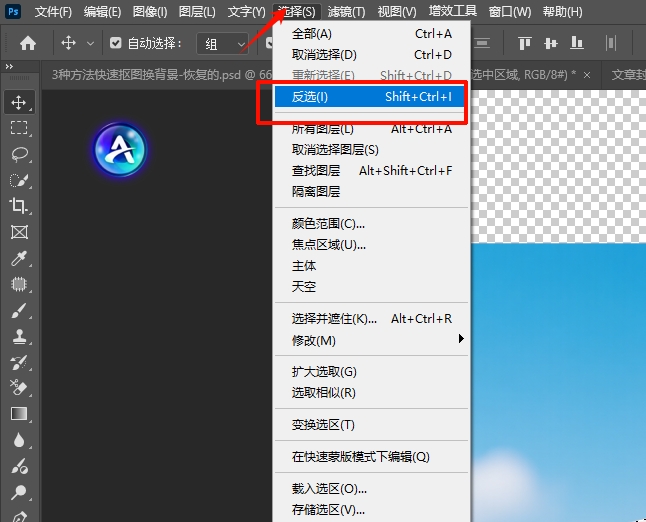Select the Eyedropper tool
Screen dimensions: 646x522
(18, 259)
